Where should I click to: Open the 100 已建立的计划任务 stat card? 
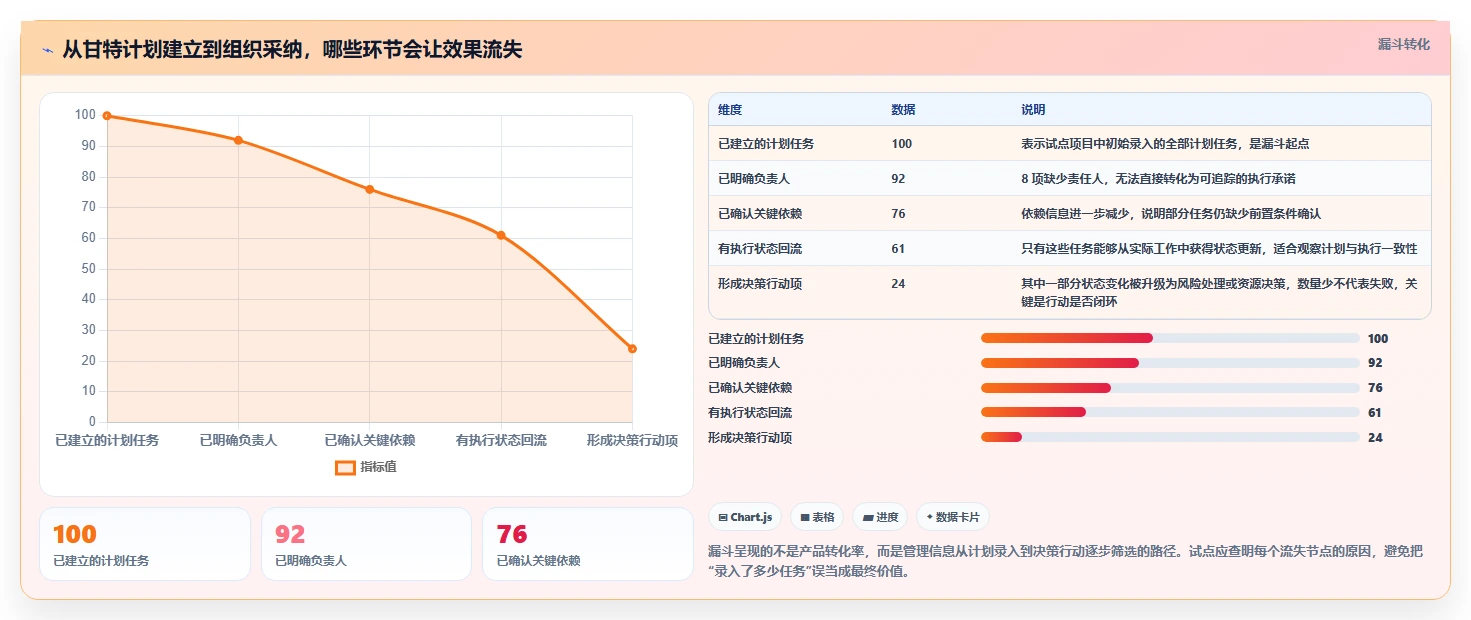[x=145, y=544]
